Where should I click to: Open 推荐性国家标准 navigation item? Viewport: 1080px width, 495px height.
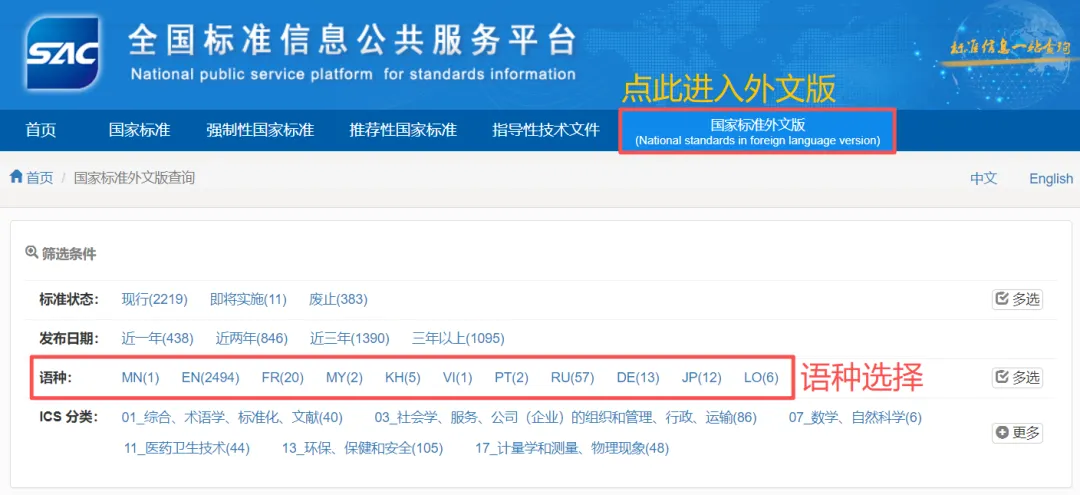coord(403,130)
